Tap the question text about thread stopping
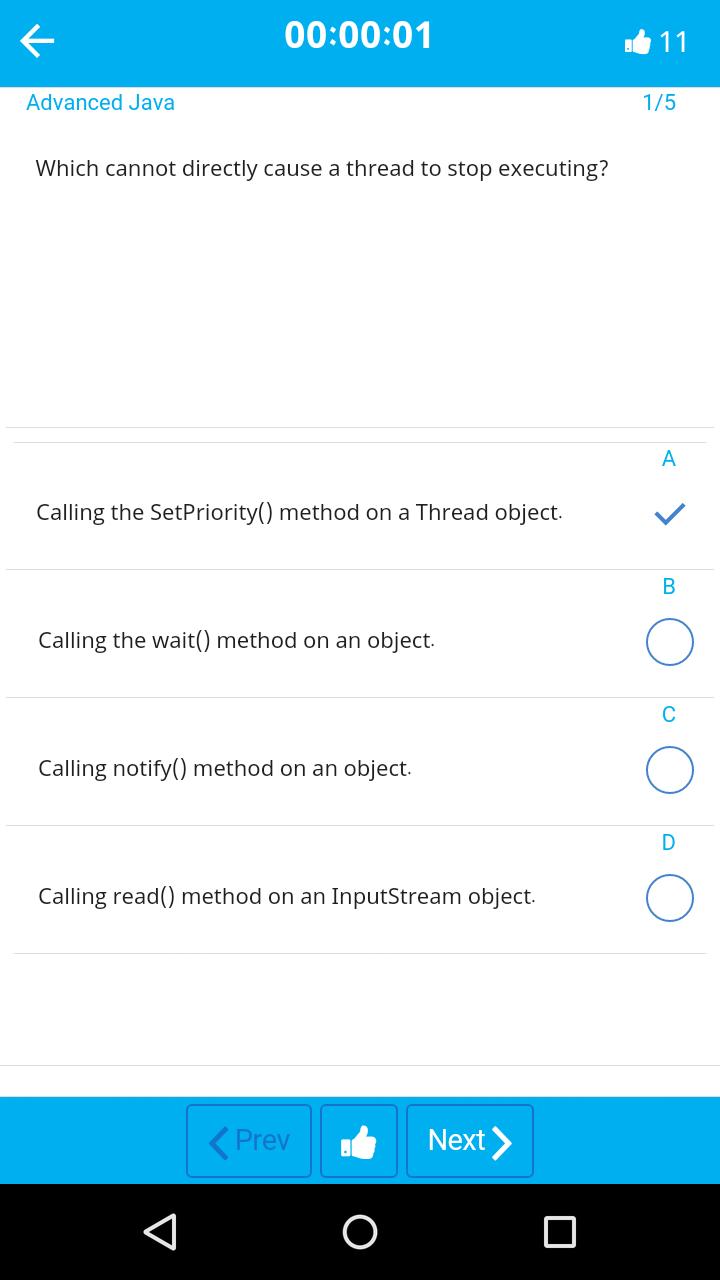Image resolution: width=720 pixels, height=1280 pixels. click(322, 168)
